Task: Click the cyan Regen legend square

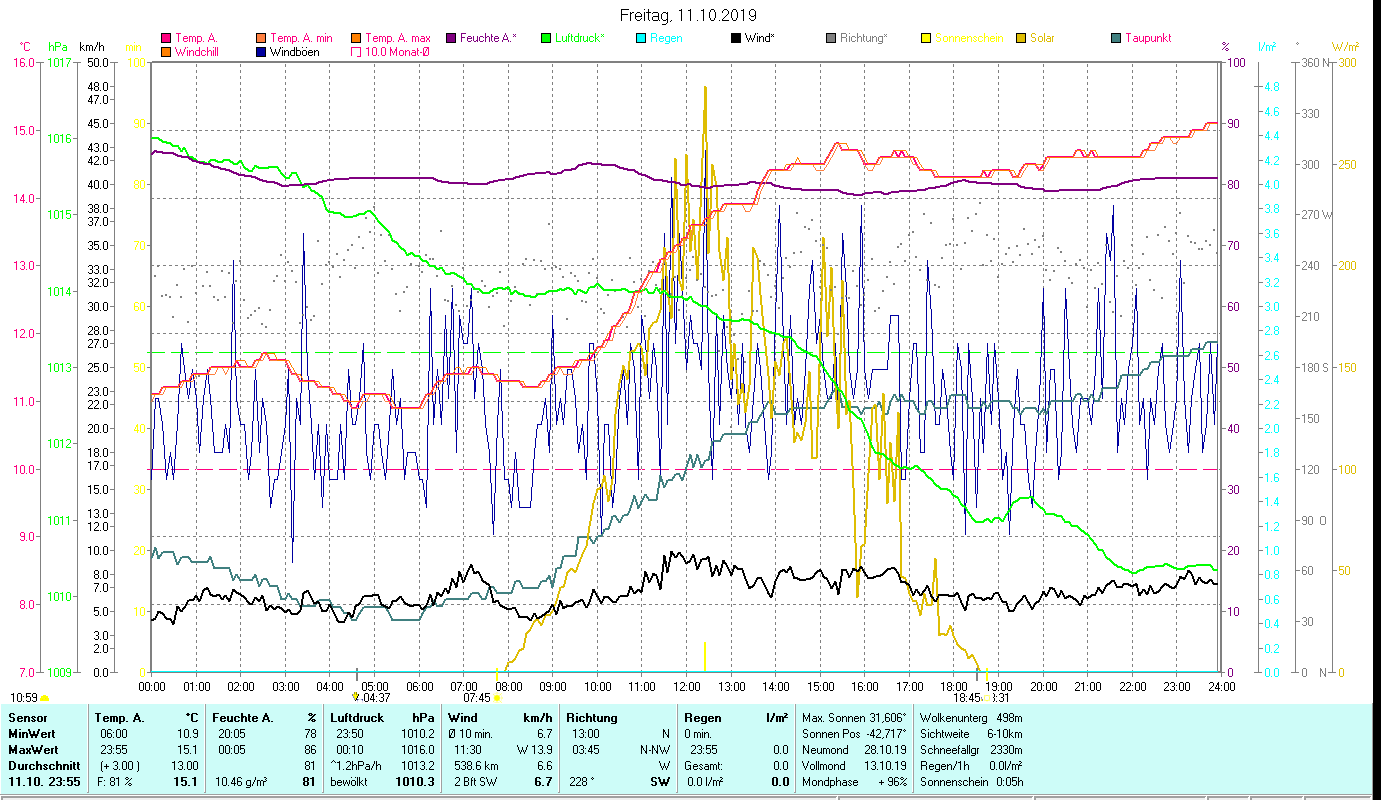Action: (x=641, y=38)
